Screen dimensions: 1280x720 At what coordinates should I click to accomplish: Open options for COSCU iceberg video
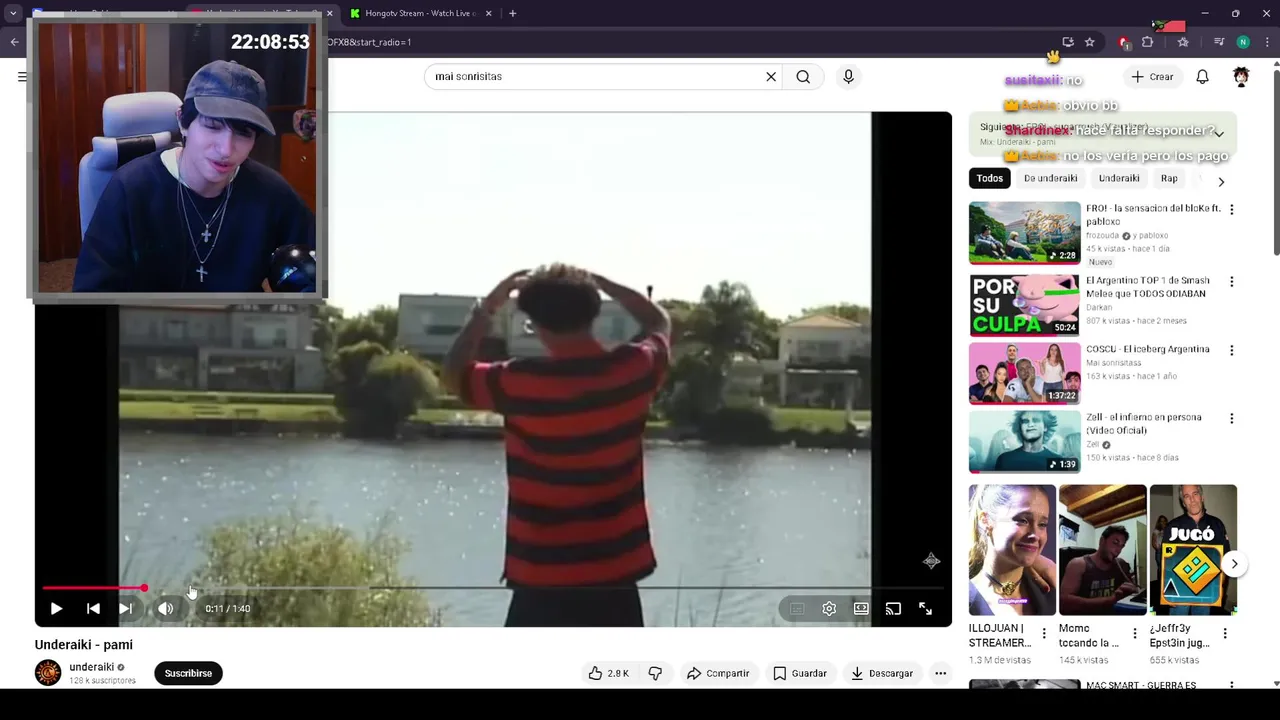point(1231,350)
